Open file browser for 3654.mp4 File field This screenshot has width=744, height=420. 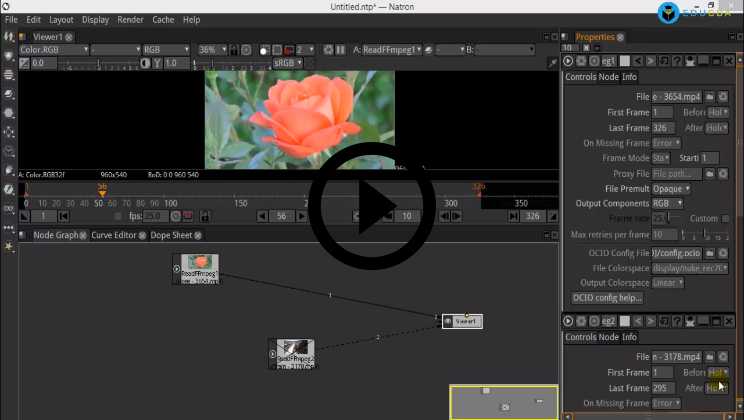pyautogui.click(x=710, y=97)
